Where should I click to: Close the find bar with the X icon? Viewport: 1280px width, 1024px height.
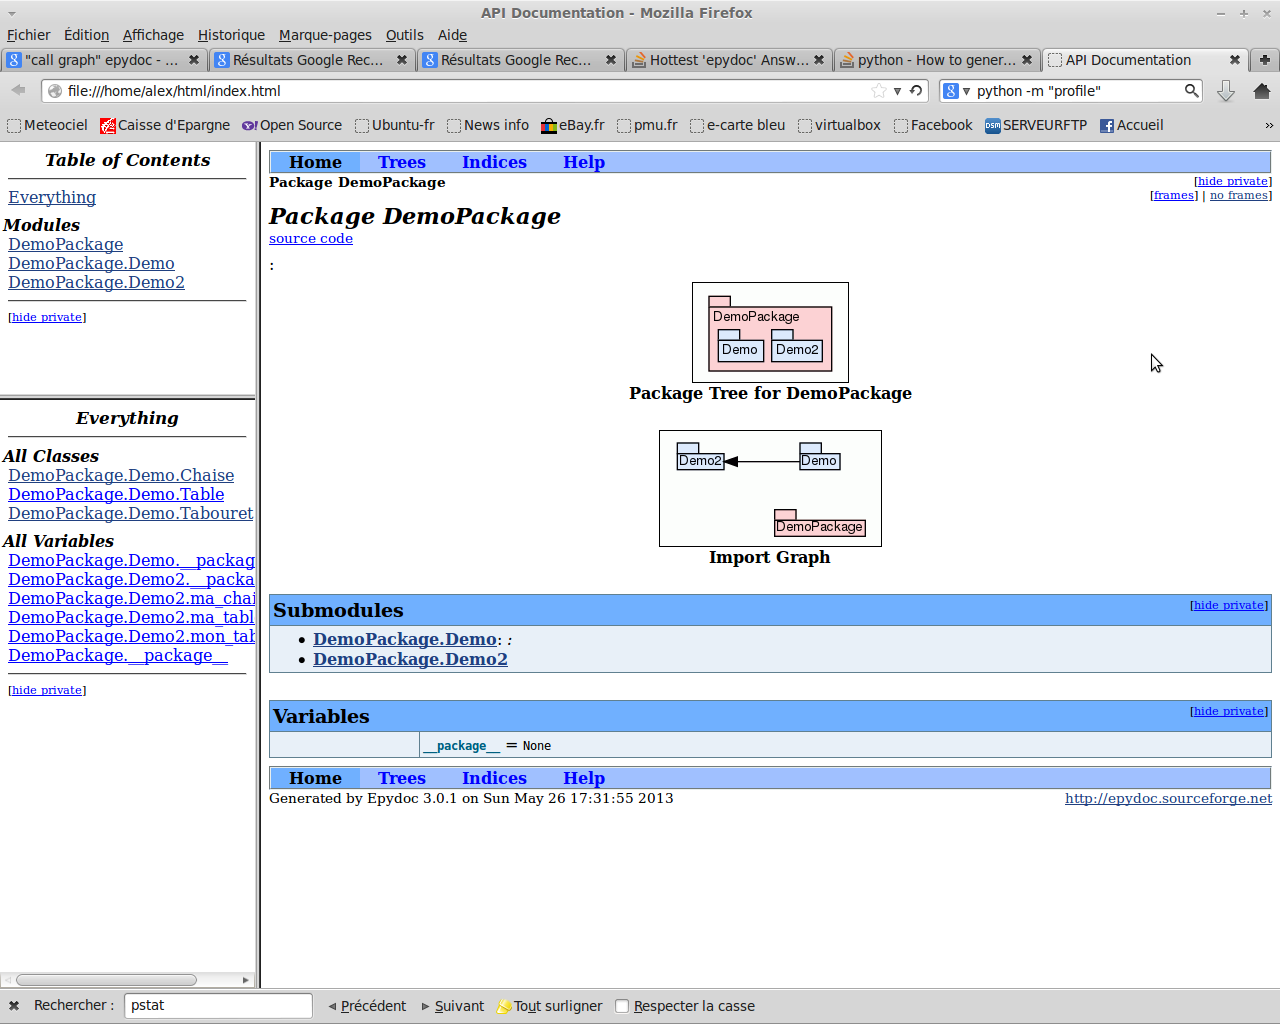(x=14, y=1005)
